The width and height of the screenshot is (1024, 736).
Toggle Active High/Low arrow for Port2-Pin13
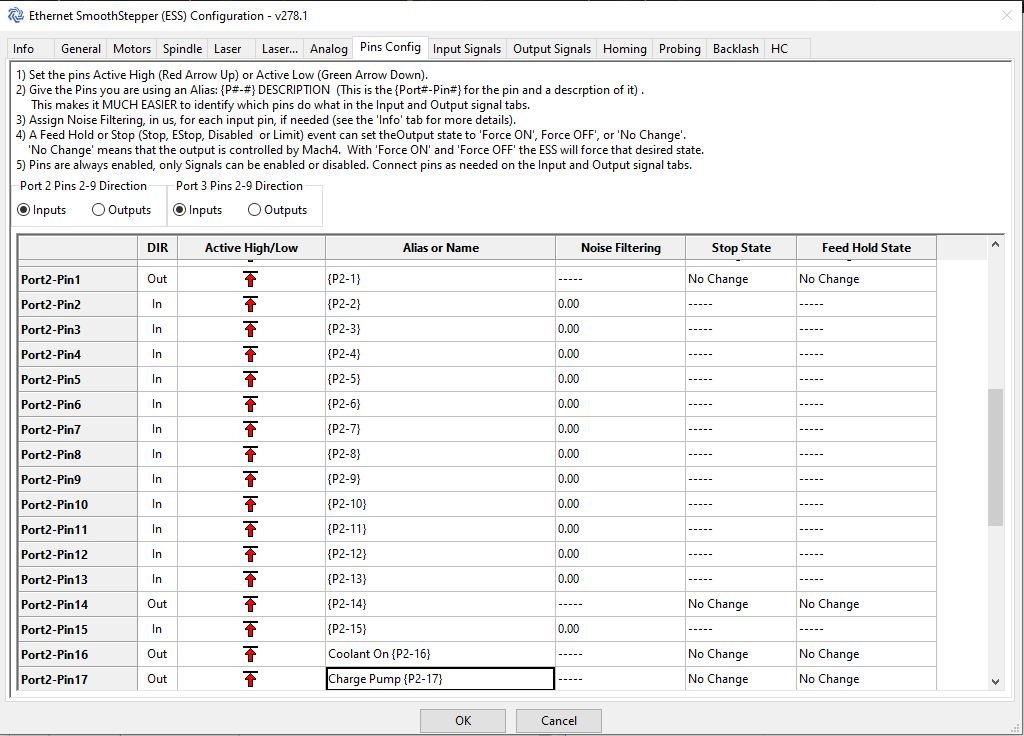pyautogui.click(x=250, y=579)
